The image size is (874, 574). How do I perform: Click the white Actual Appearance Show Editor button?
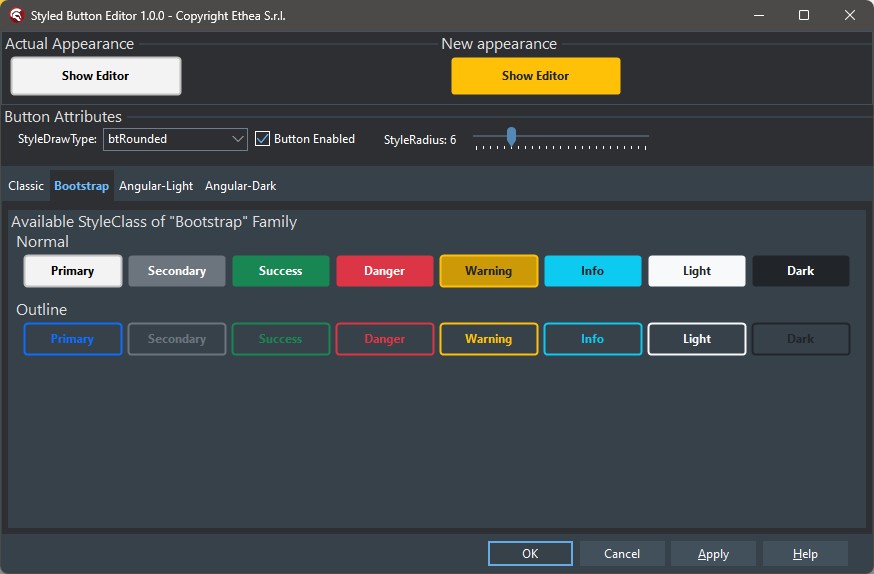click(x=96, y=76)
